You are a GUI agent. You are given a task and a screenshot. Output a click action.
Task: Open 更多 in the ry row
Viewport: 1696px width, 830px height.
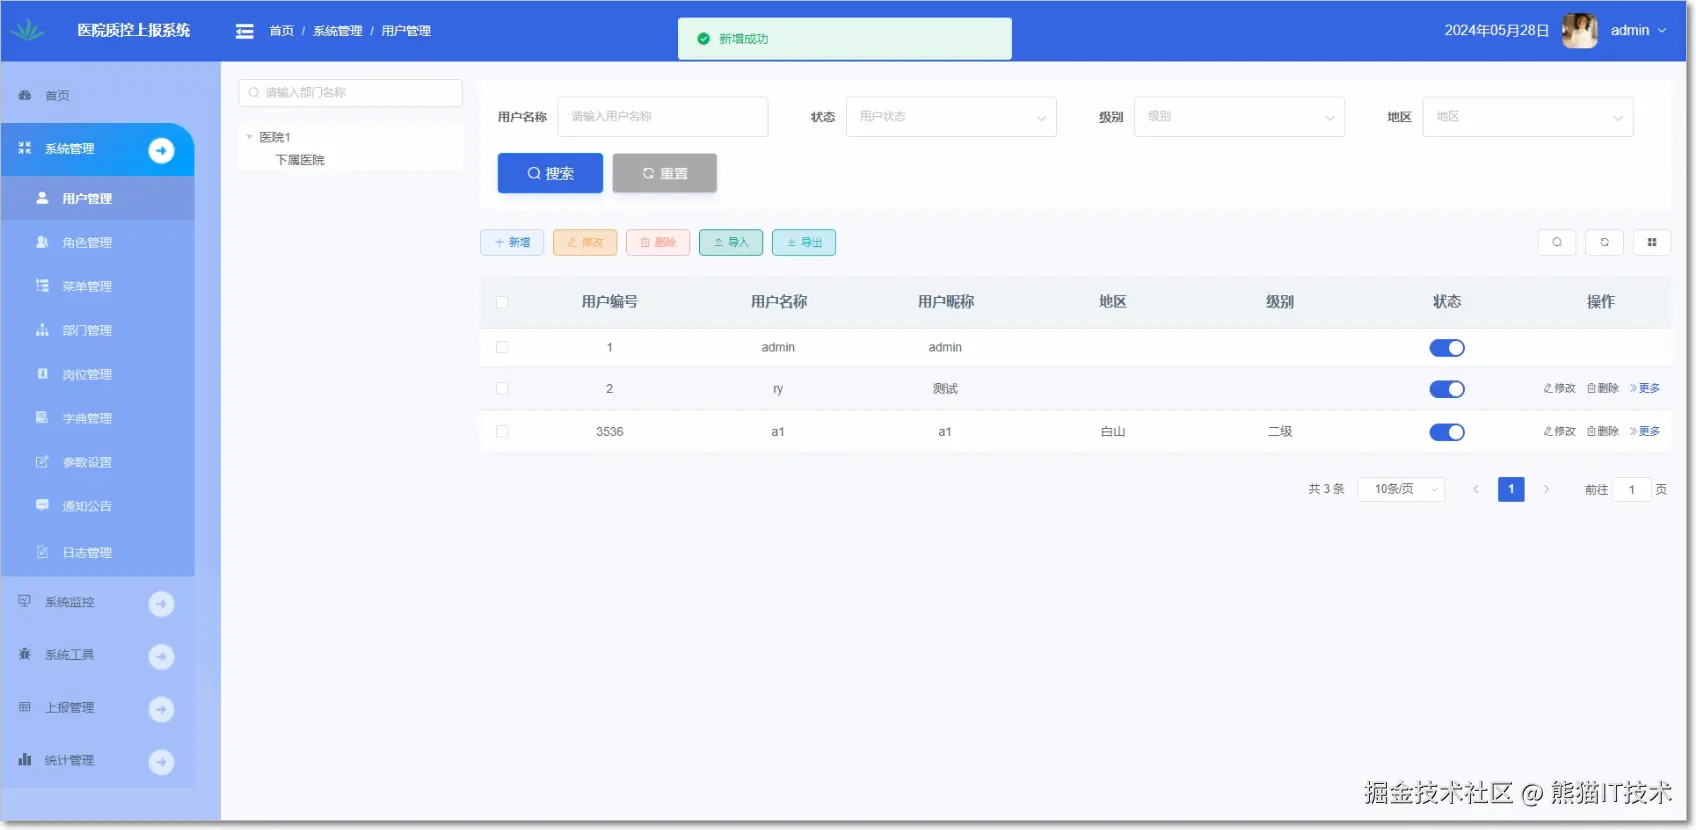(1645, 388)
